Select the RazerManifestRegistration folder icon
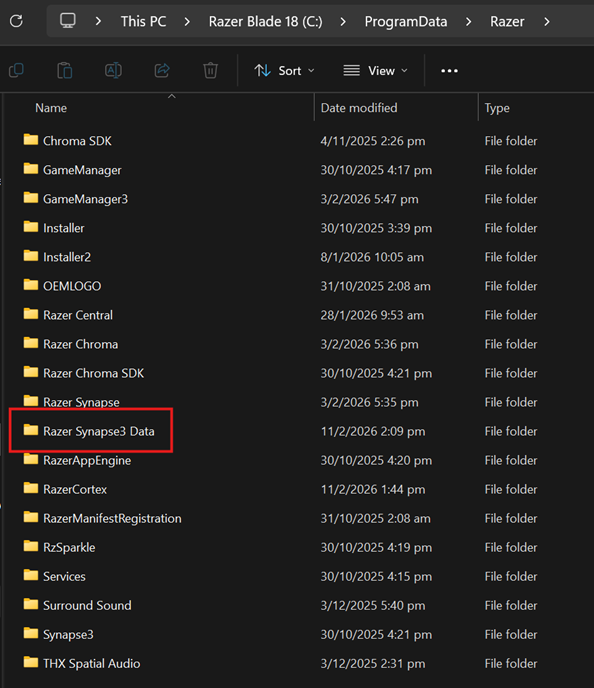The height and width of the screenshot is (688, 594). coord(31,517)
